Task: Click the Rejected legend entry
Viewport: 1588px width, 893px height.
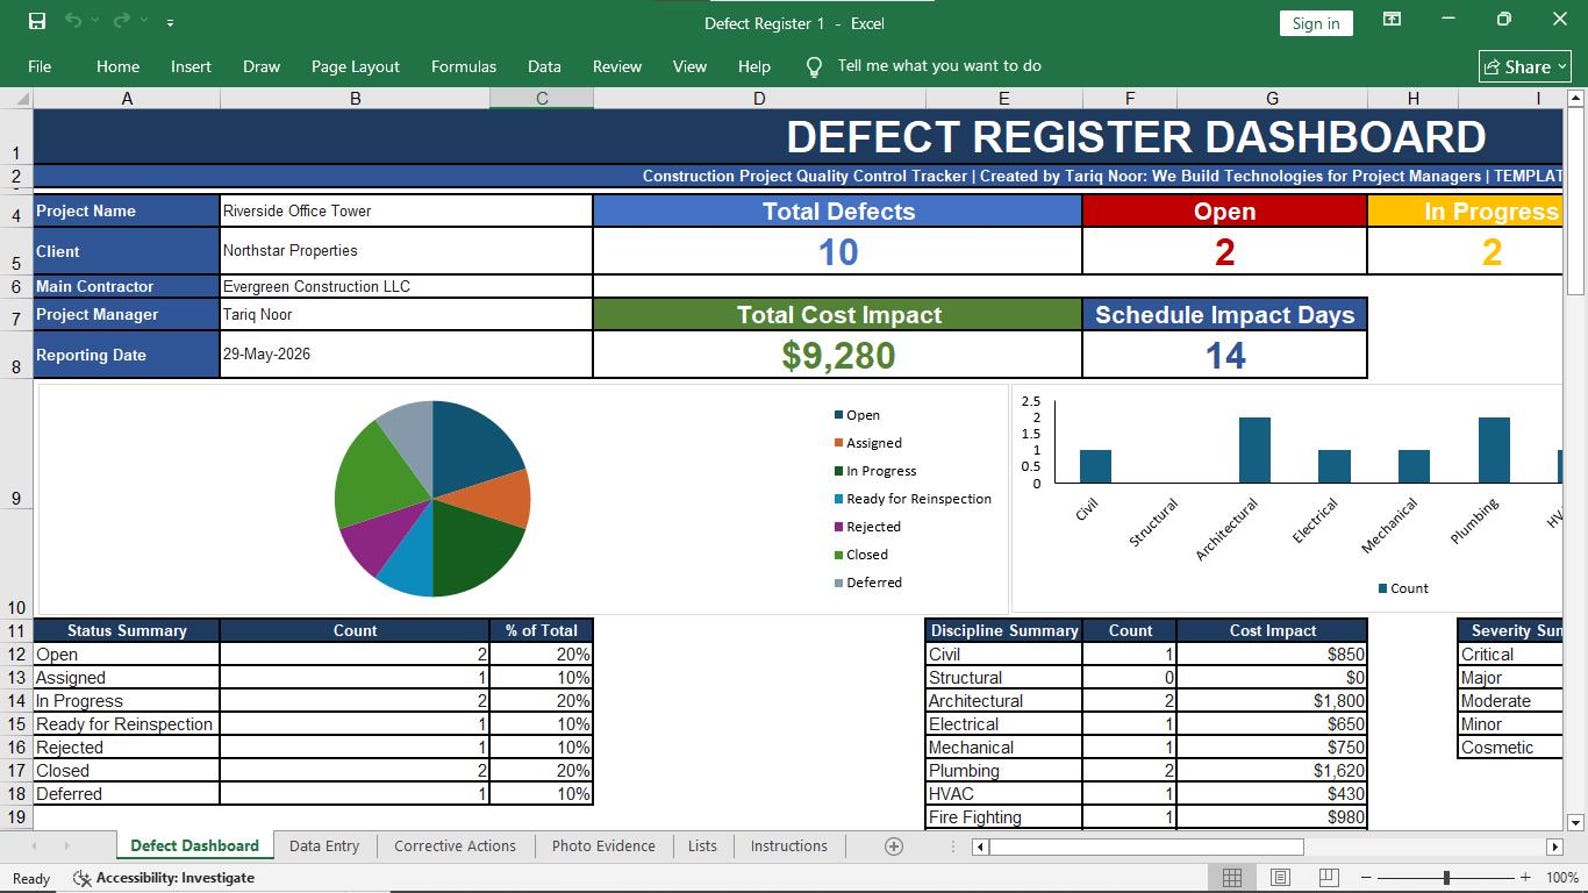Action: point(867,527)
